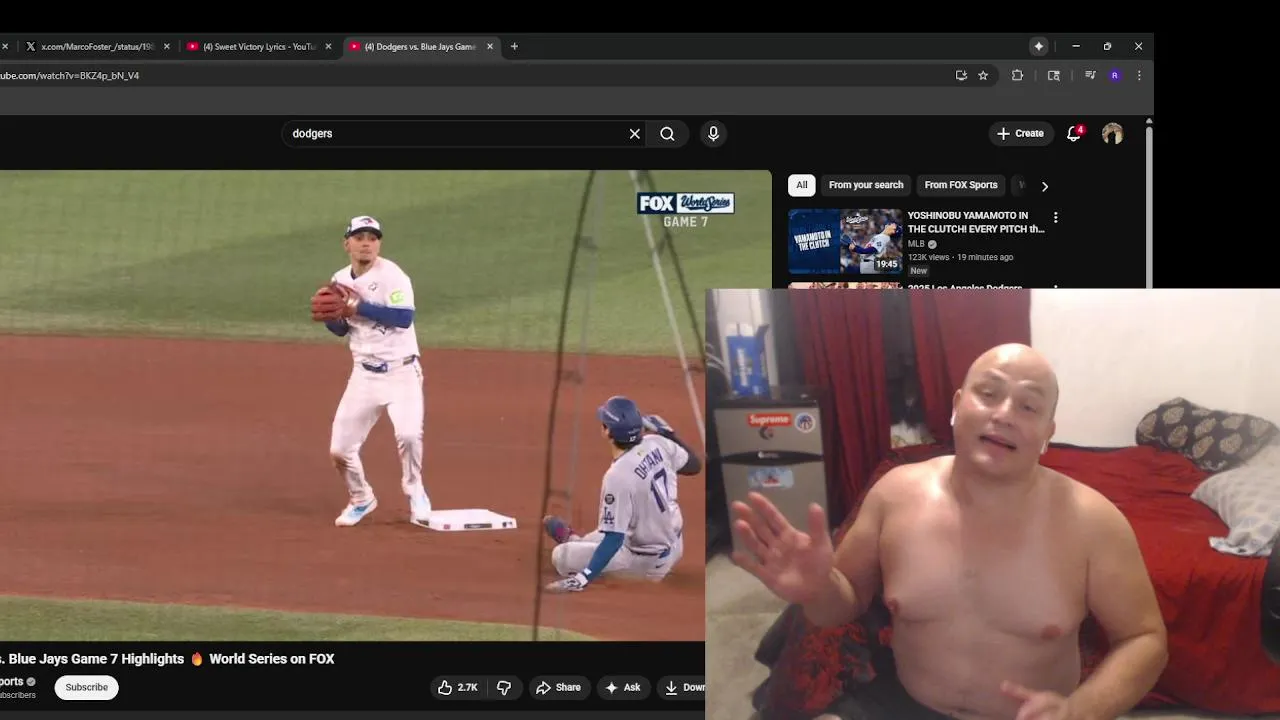Click the Download button under video
This screenshot has height=720, width=1280.
(683, 687)
